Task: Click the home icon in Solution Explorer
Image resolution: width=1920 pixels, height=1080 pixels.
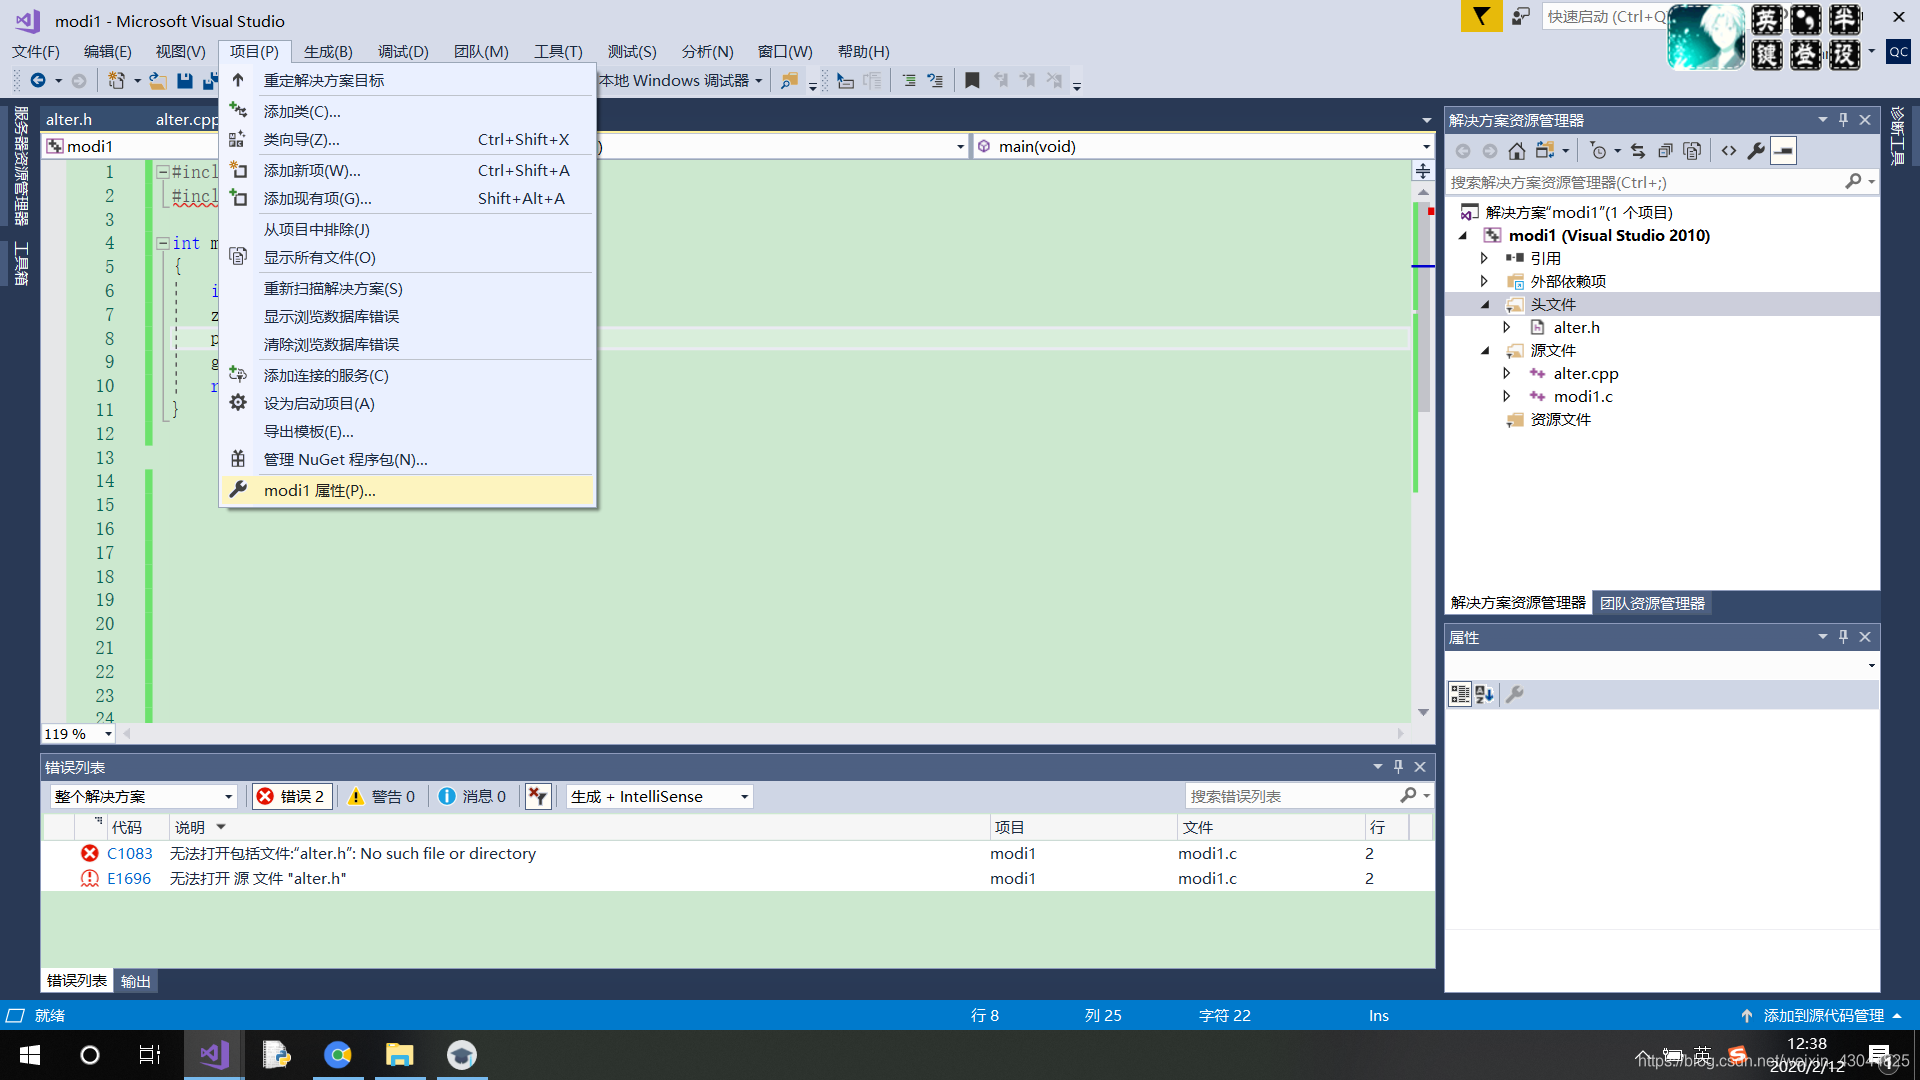Action: (1517, 151)
